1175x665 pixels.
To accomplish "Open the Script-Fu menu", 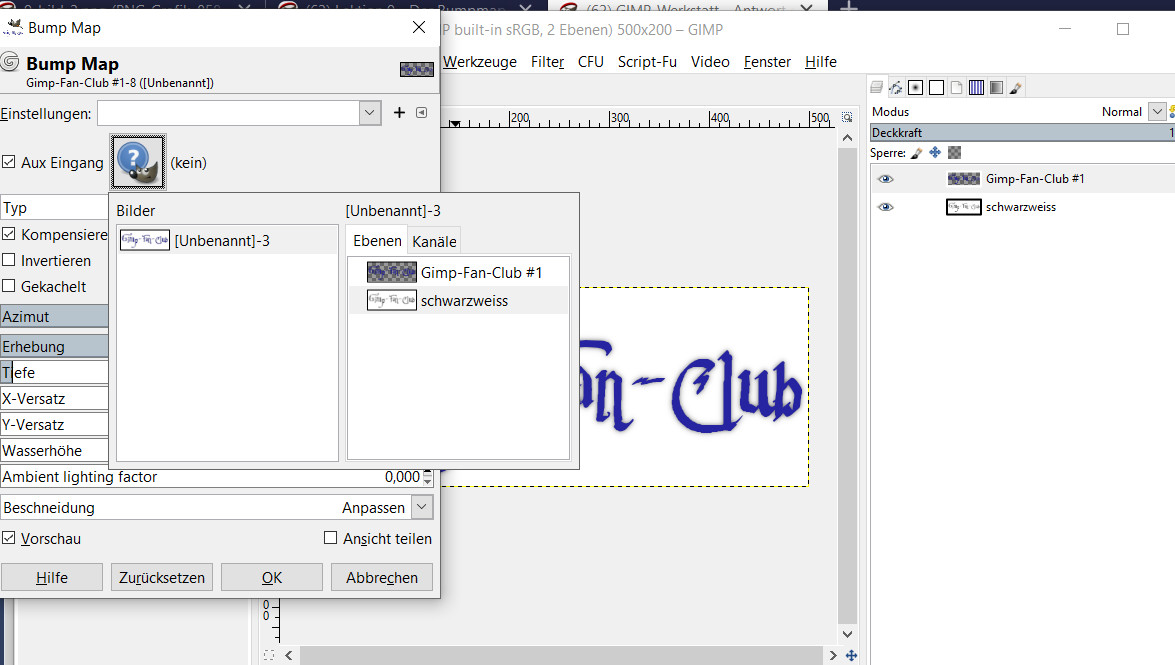I will 647,61.
